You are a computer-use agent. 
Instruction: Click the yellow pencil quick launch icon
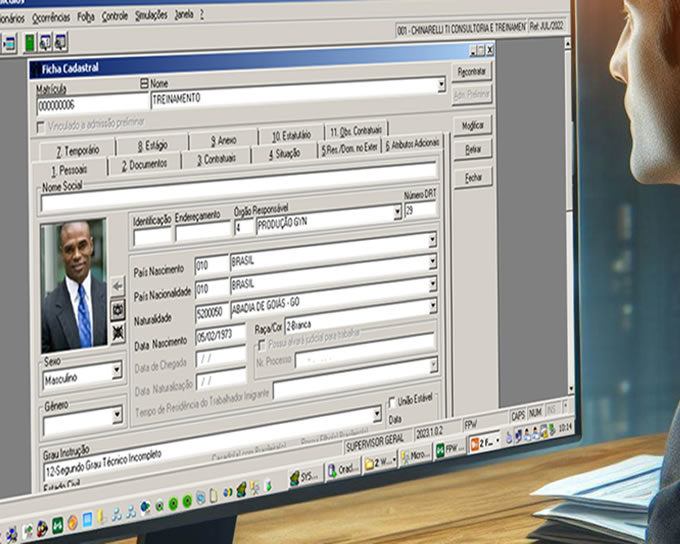100,516
